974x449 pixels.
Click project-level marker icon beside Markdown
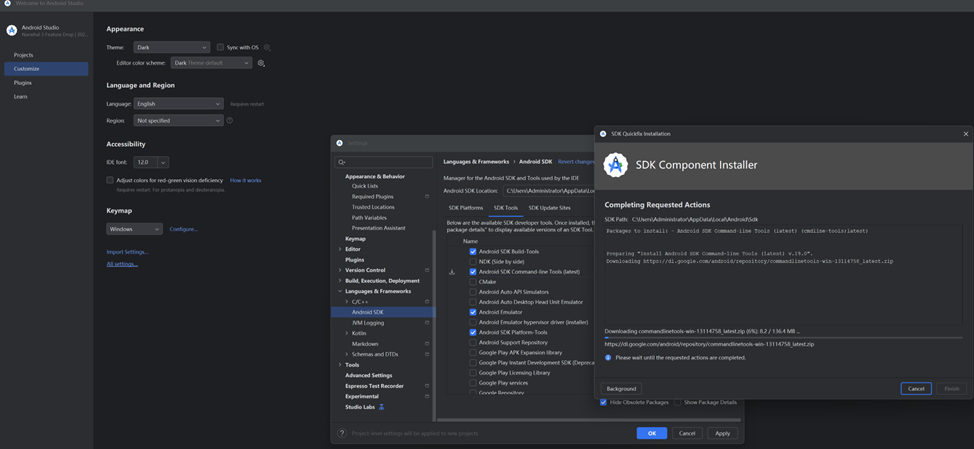click(x=427, y=343)
